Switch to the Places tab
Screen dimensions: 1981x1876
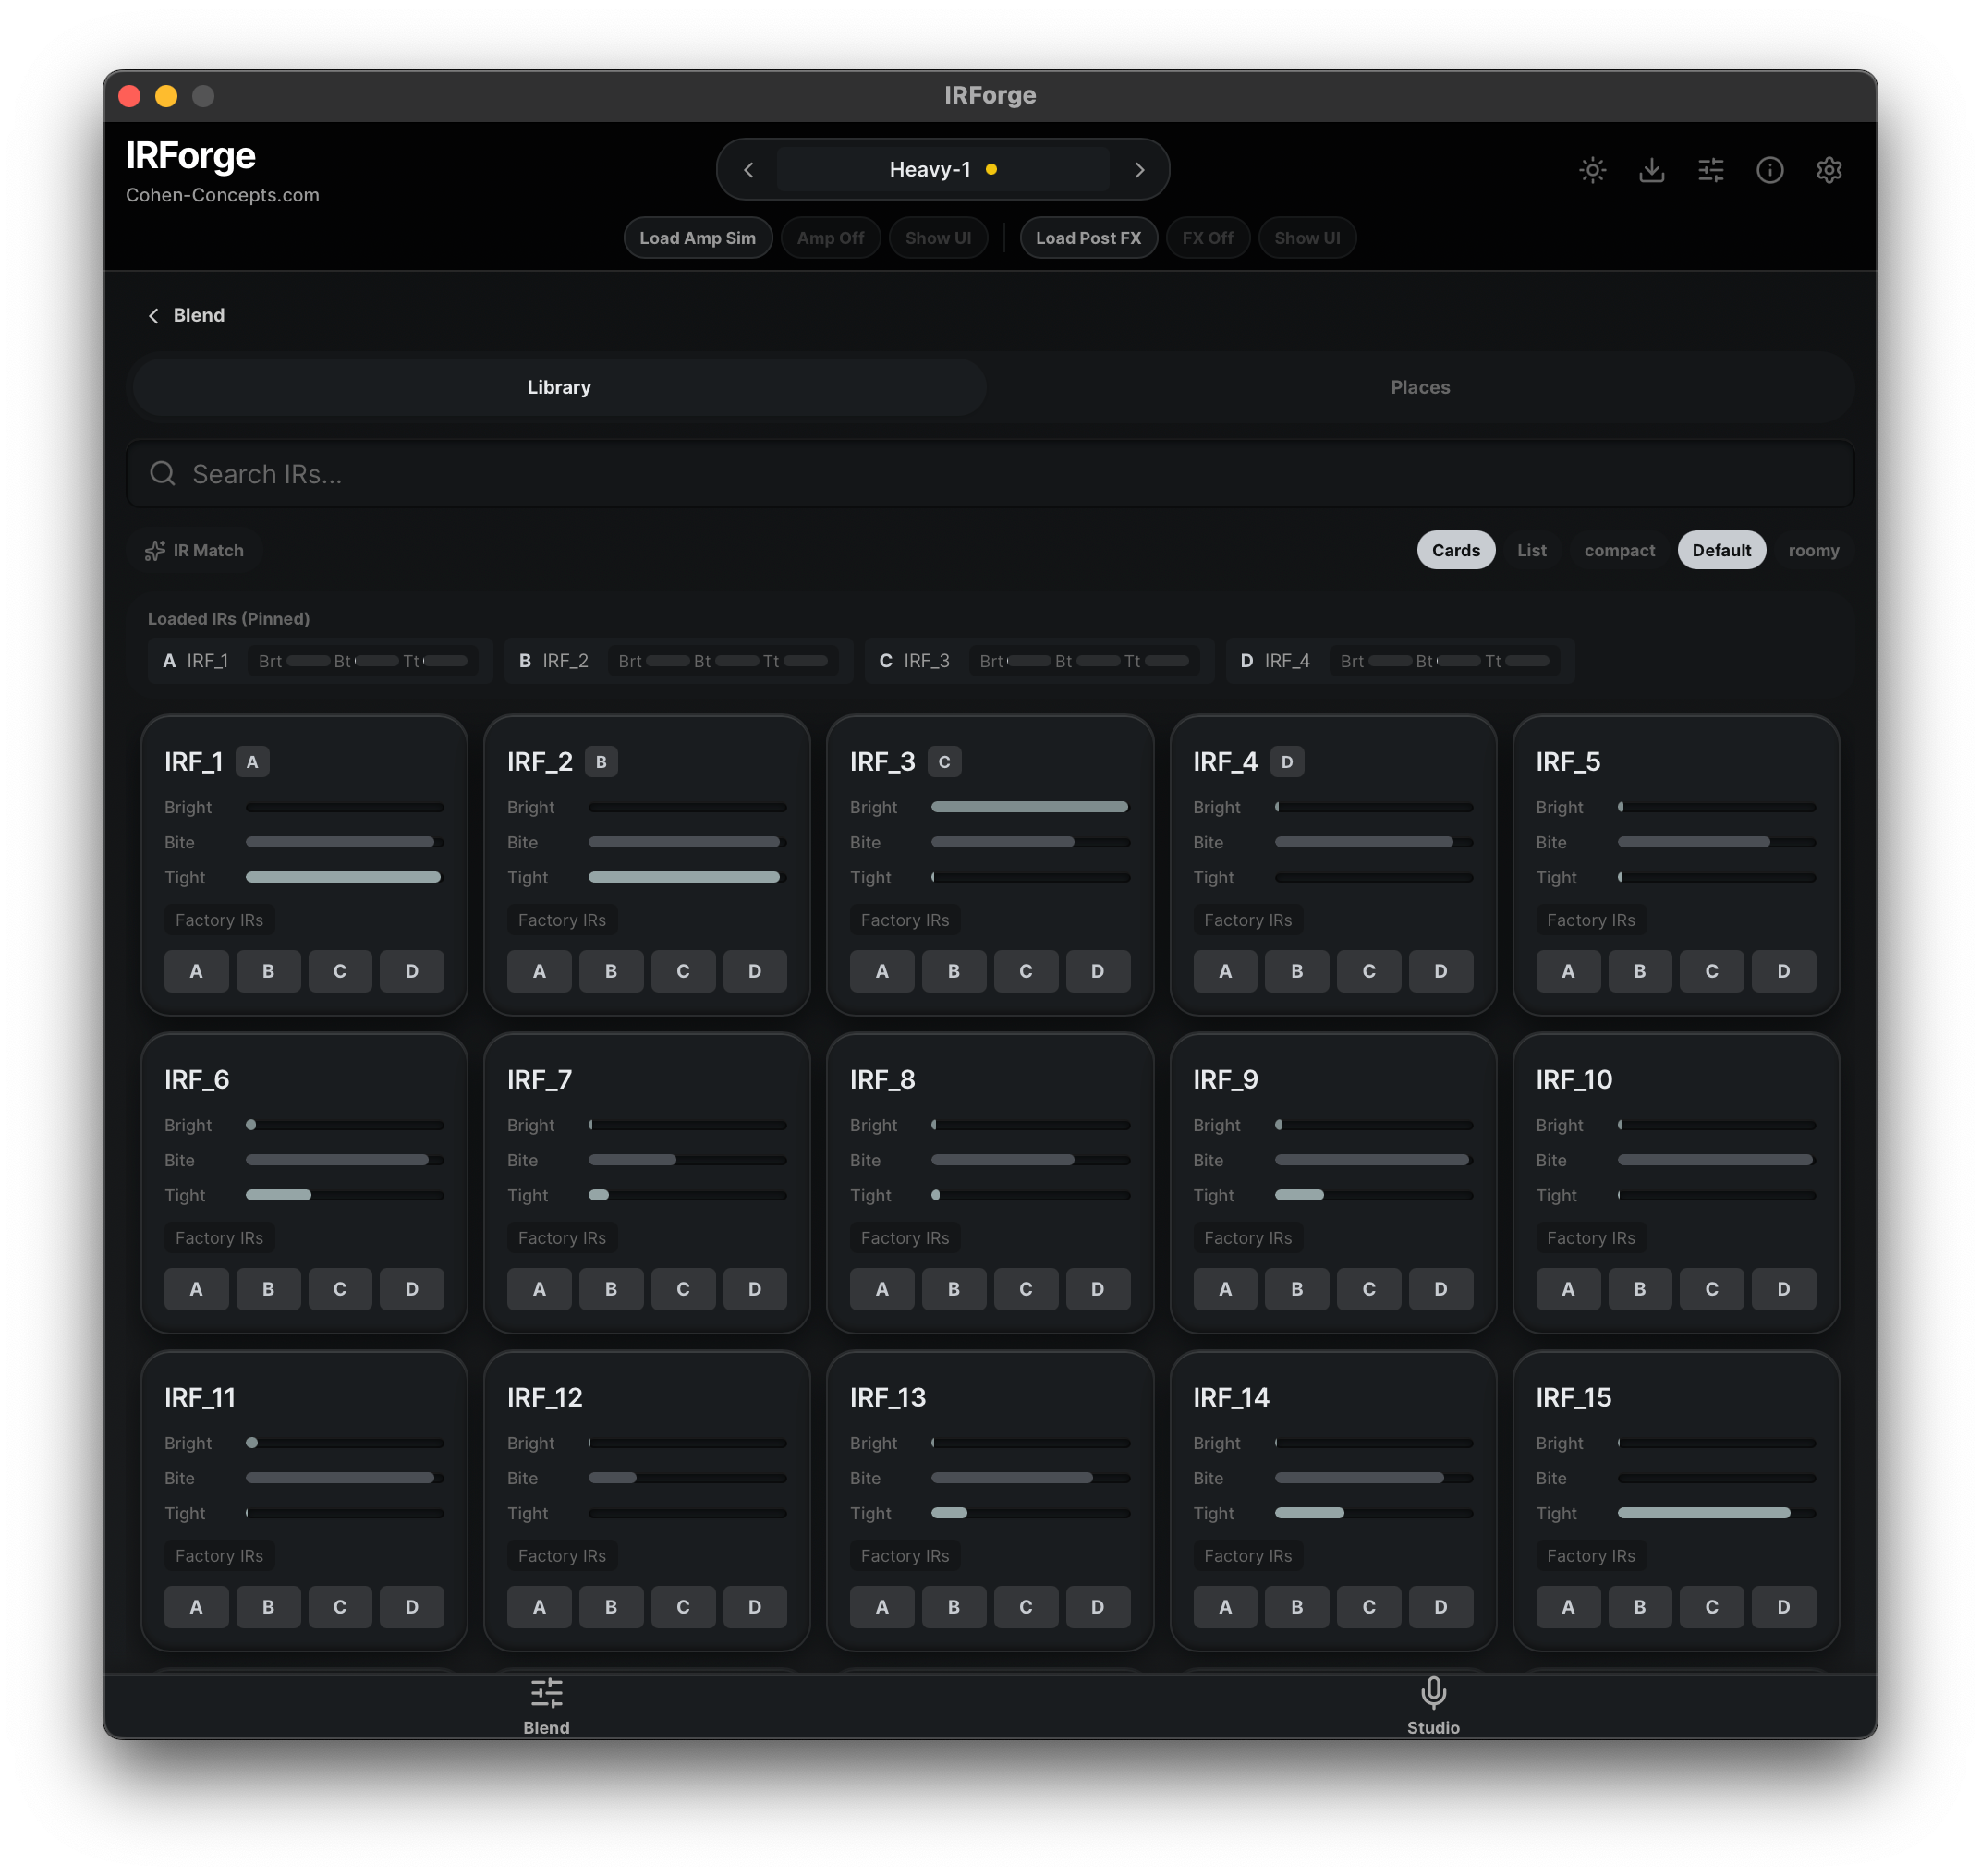(x=1420, y=387)
